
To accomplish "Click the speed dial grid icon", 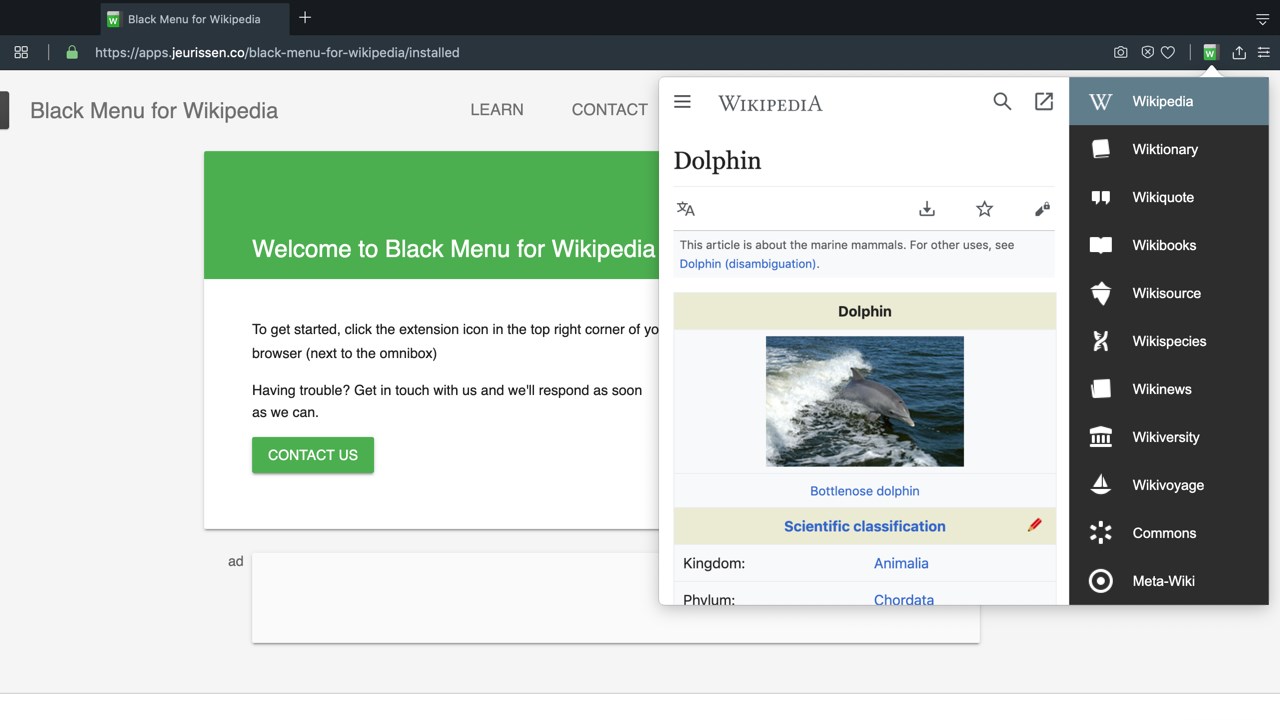I will (21, 53).
